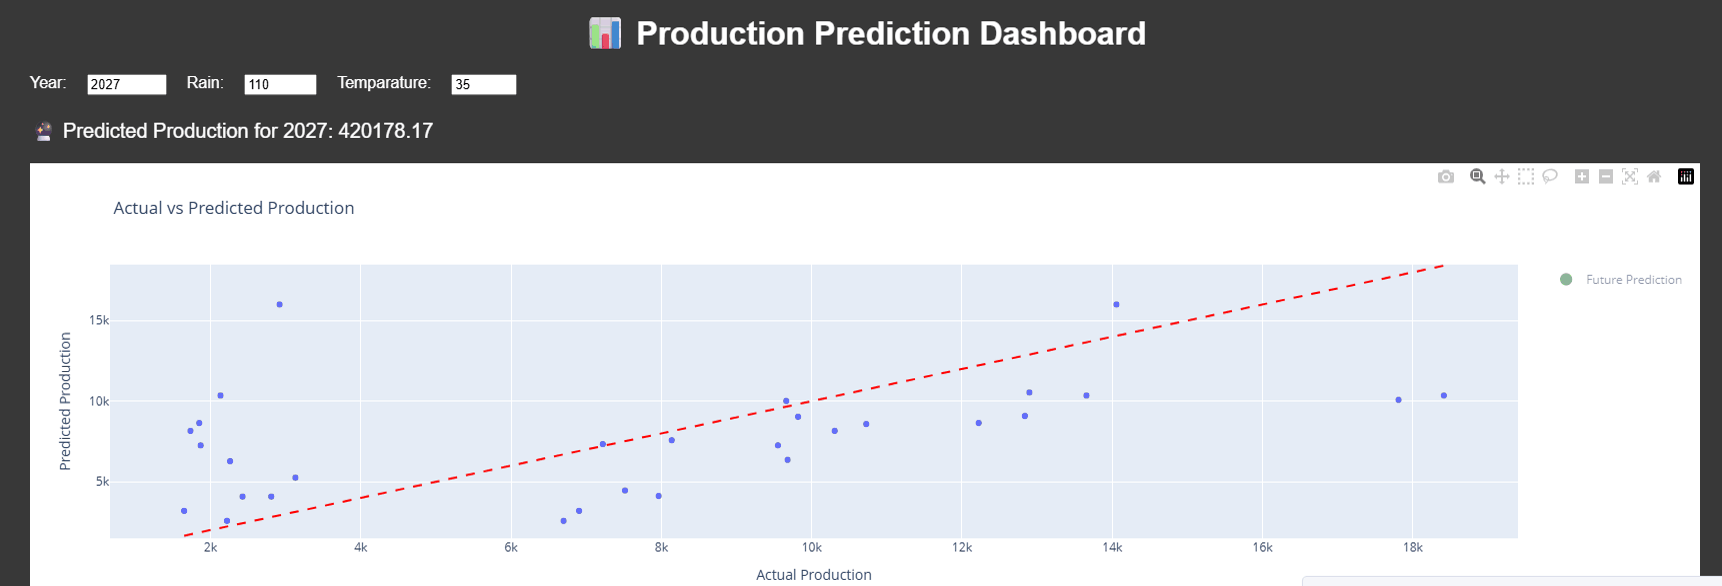Click the 'Actual vs Predicted Production' chart title
This screenshot has height=586, width=1722.
coord(234,208)
